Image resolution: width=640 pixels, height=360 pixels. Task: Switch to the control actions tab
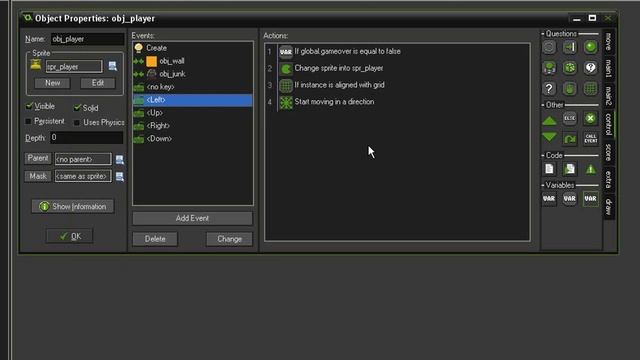pos(608,124)
